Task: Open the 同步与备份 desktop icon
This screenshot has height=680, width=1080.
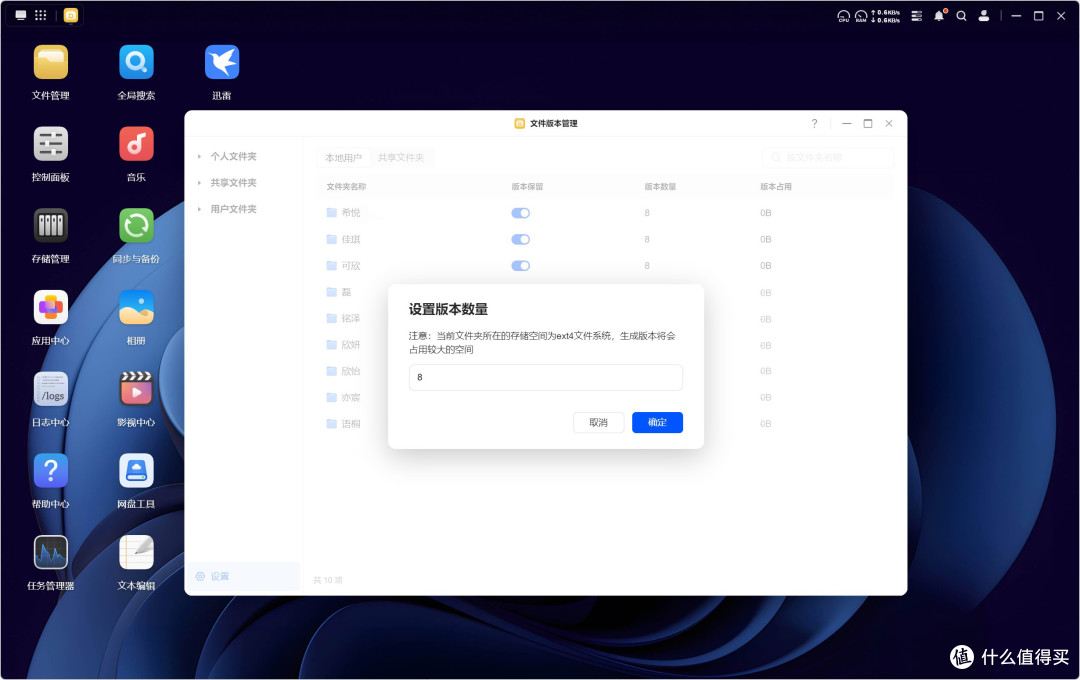Action: click(x=136, y=226)
